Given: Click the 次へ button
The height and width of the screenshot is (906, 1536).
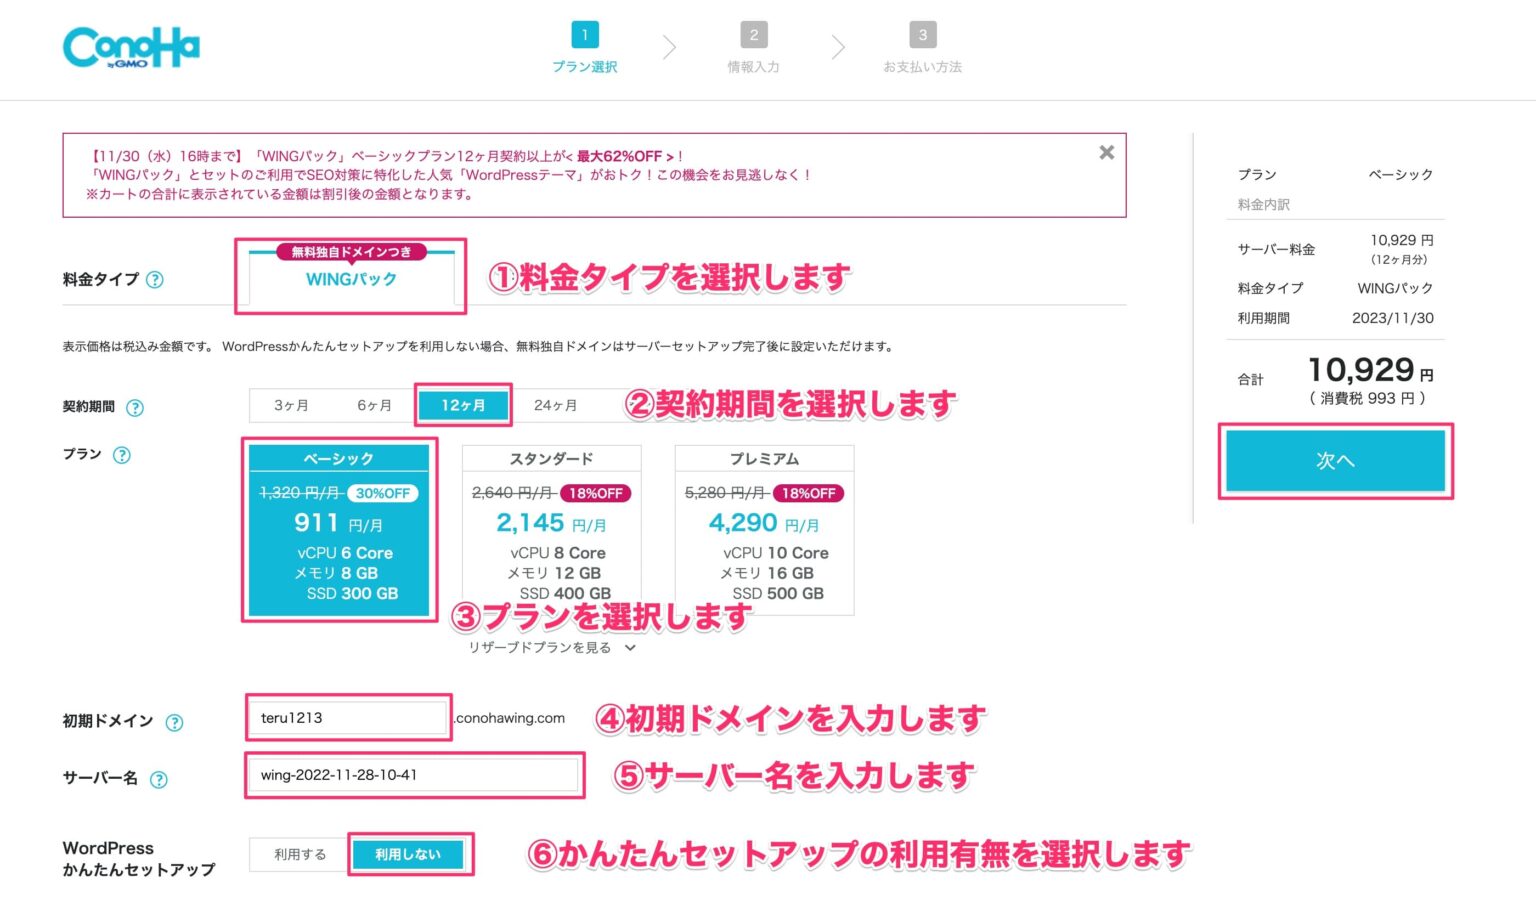Looking at the screenshot, I should pyautogui.click(x=1336, y=460).
